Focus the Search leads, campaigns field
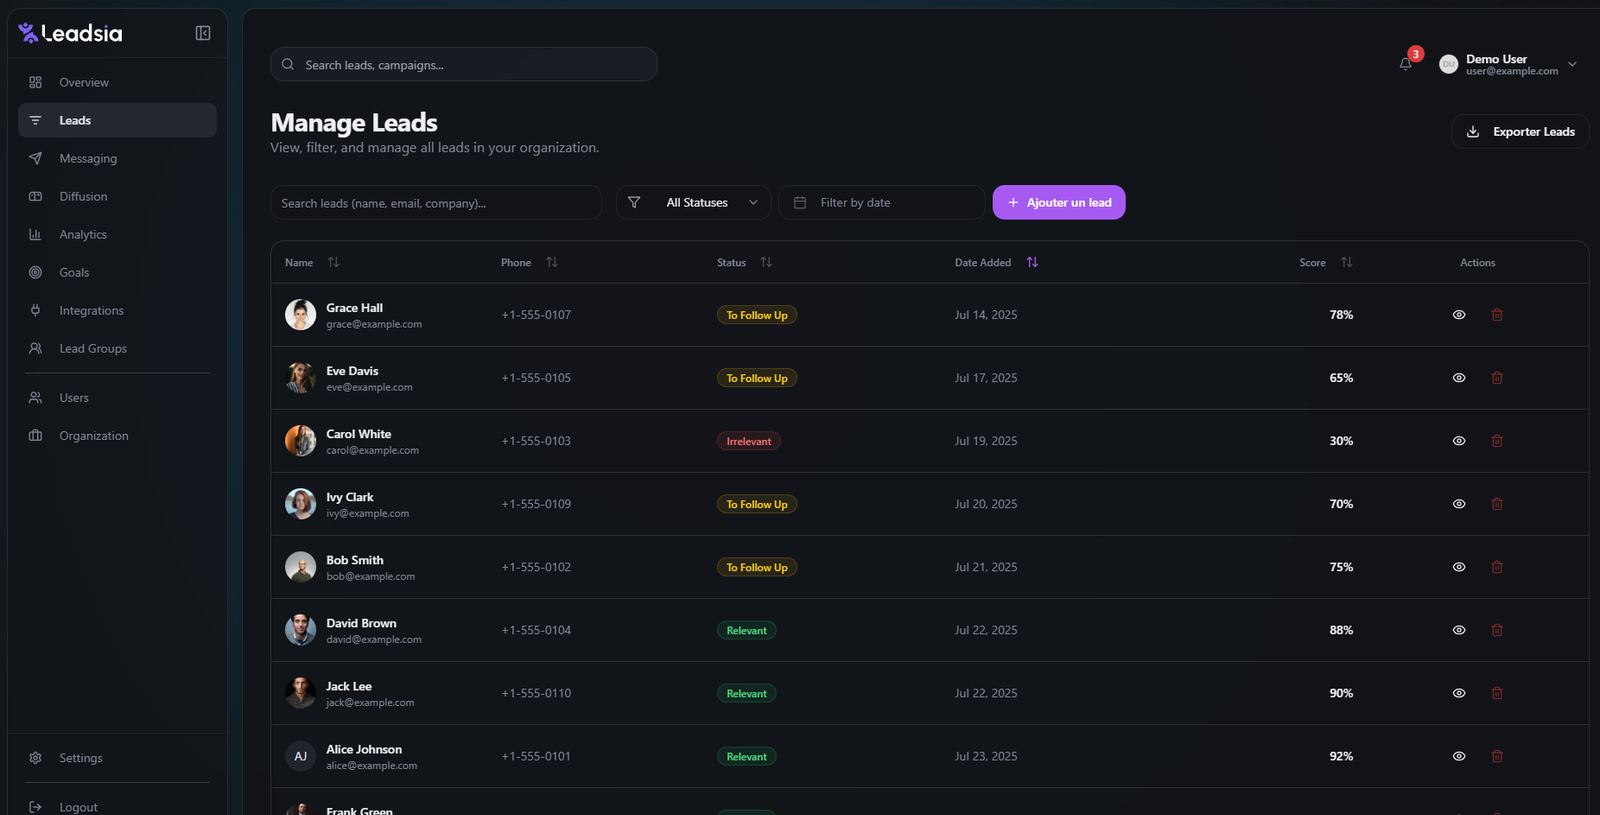1600x815 pixels. [x=463, y=65]
